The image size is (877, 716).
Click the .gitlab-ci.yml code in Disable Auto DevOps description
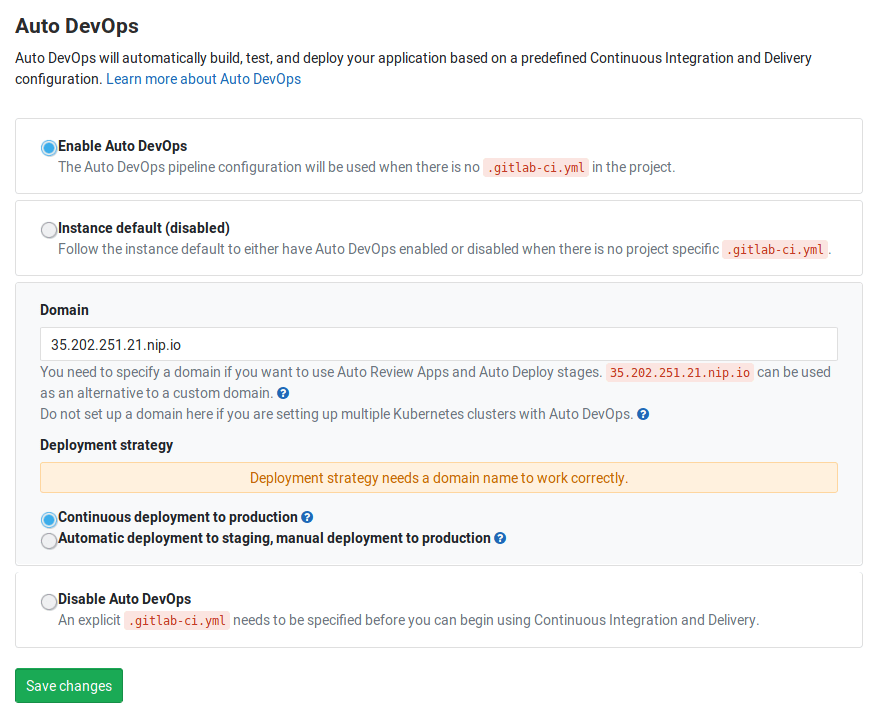pos(176,620)
